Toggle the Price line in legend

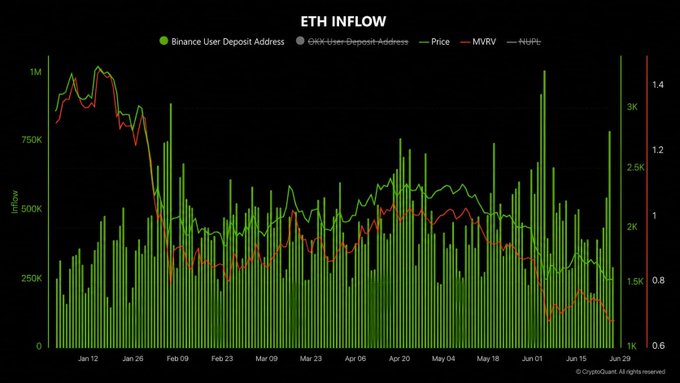coord(435,42)
